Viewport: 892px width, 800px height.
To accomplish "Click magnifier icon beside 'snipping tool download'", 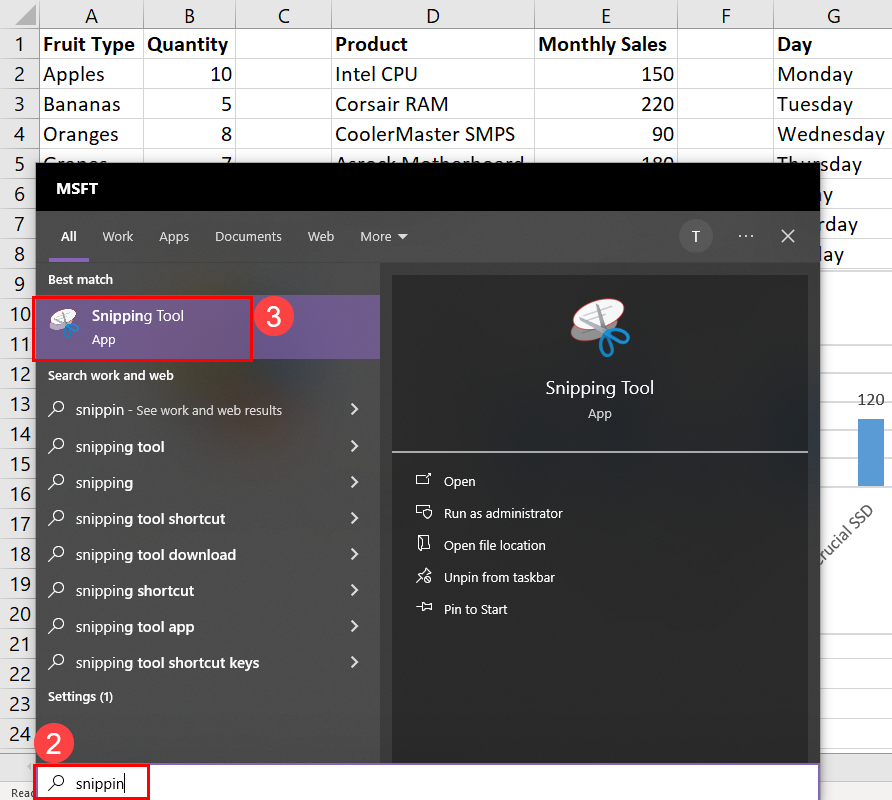I will (56, 554).
